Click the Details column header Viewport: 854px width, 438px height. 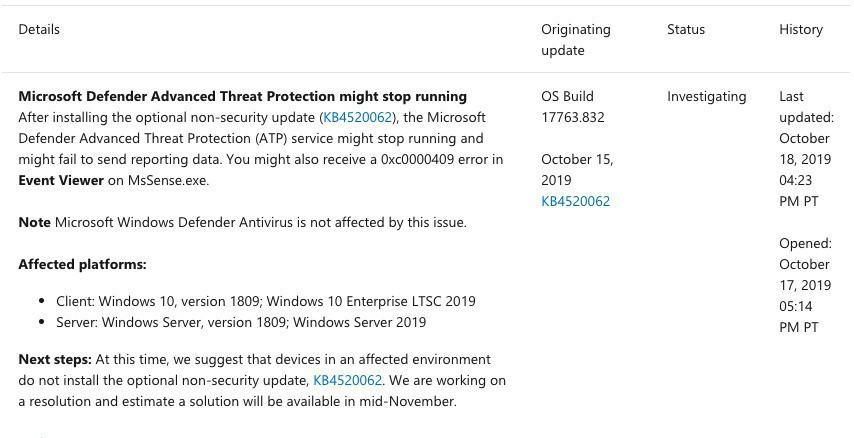[39, 29]
